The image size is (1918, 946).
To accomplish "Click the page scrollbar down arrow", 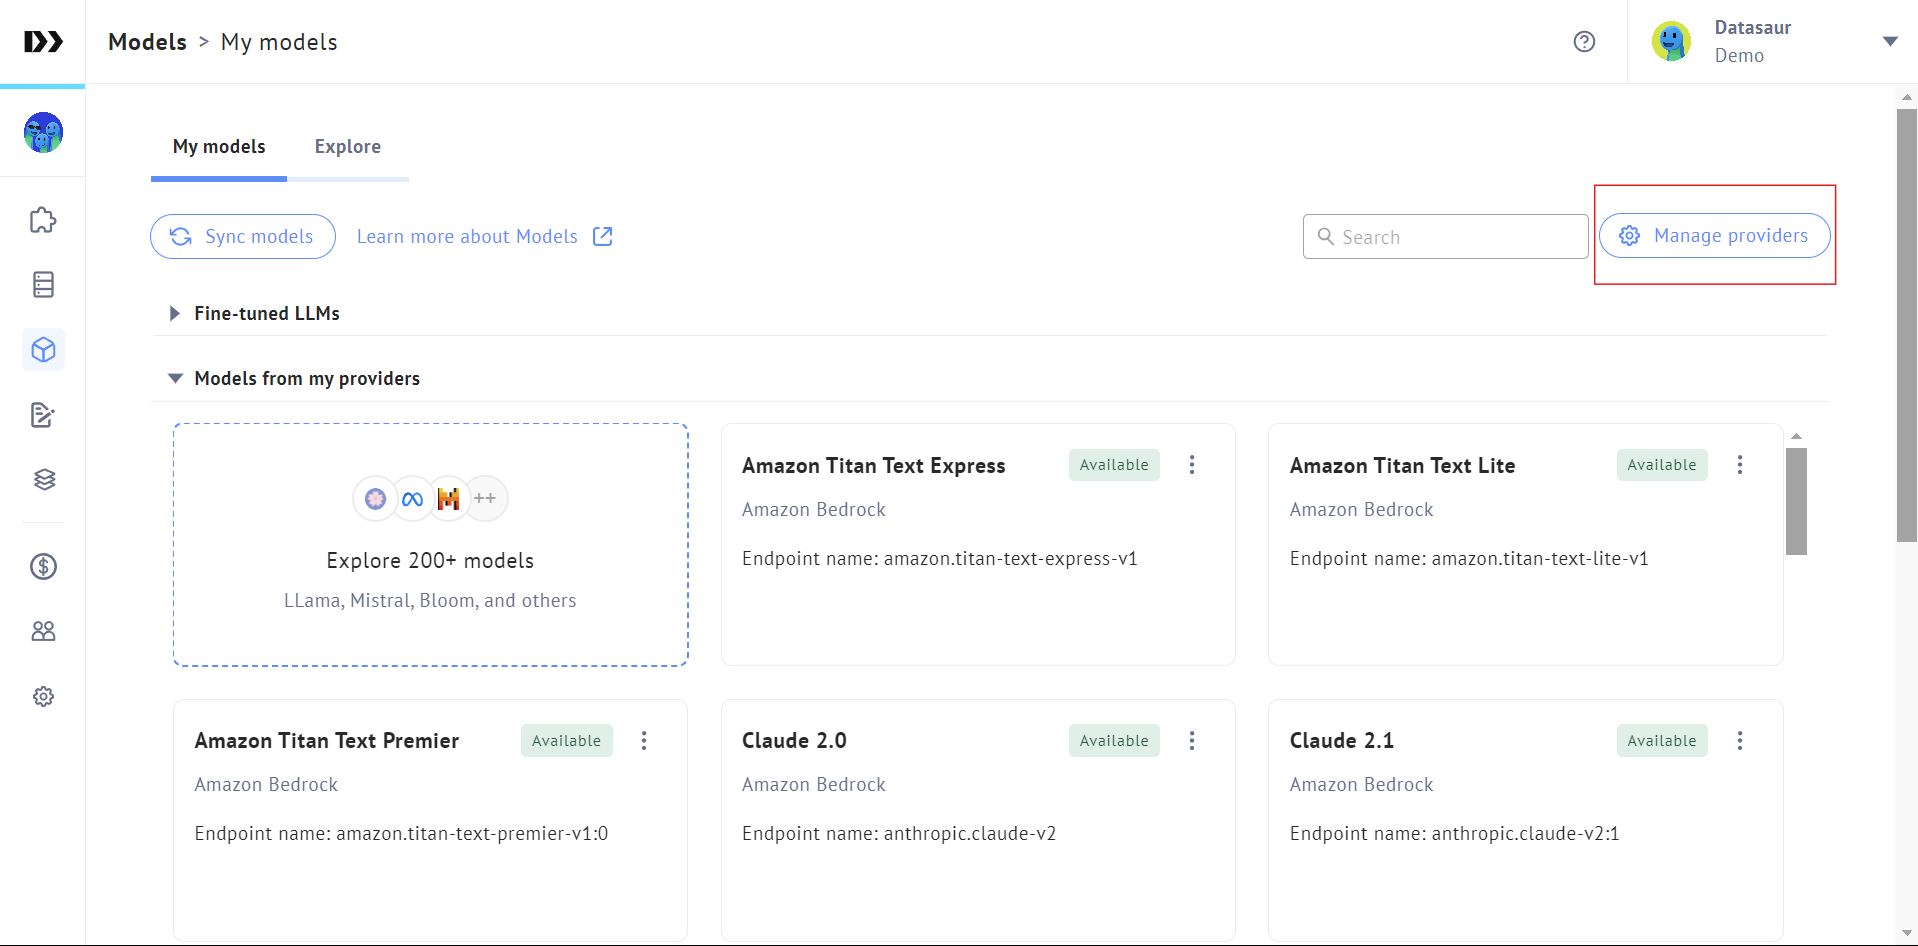I will (x=1906, y=933).
